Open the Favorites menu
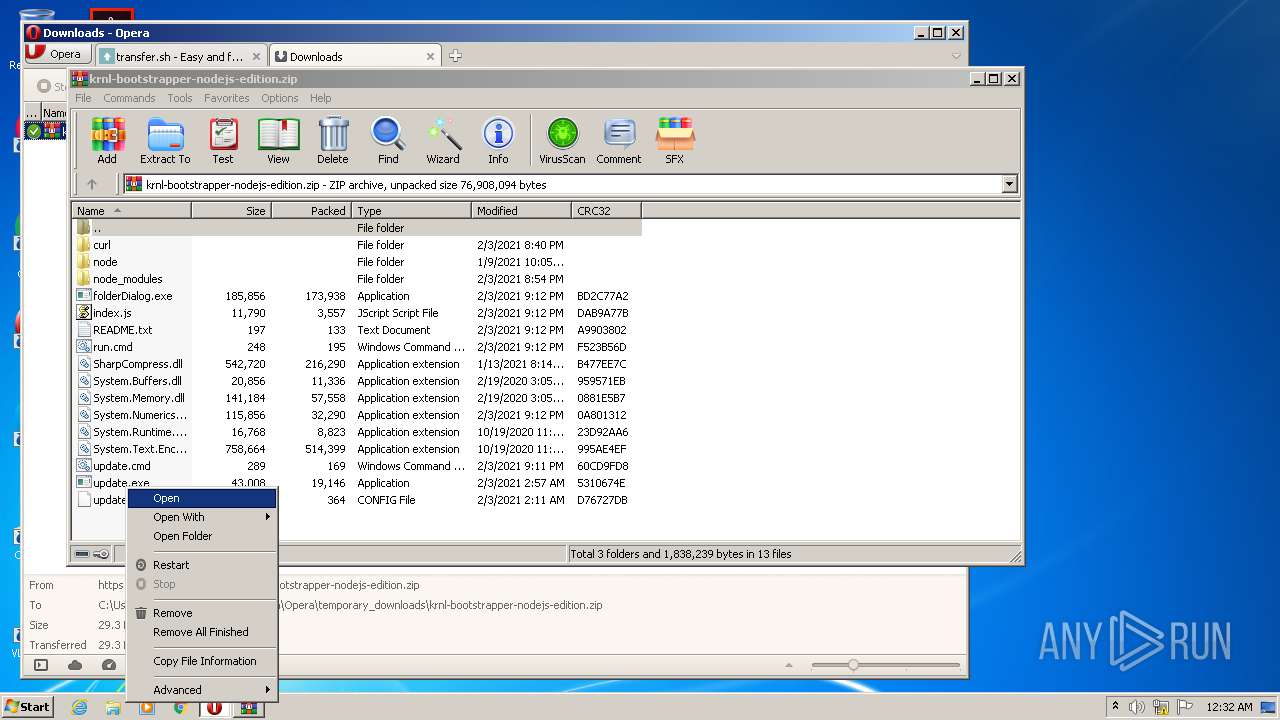Image resolution: width=1280 pixels, height=720 pixels. (227, 98)
